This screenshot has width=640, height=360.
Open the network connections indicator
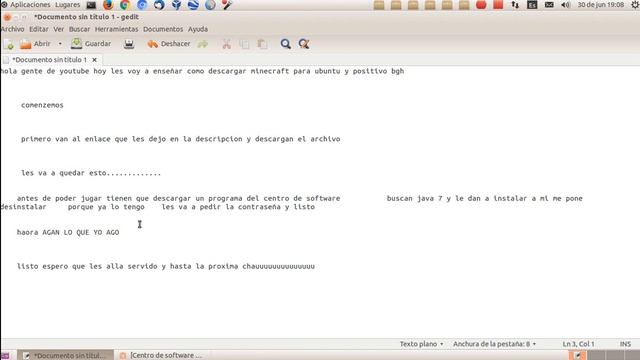coord(515,5)
